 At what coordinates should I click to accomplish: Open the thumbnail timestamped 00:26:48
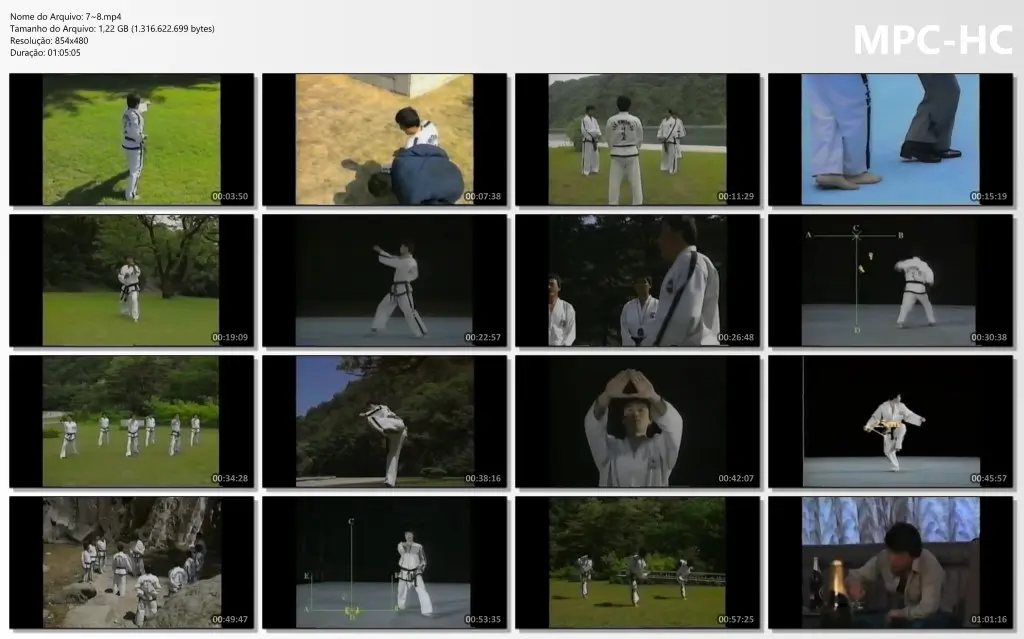click(x=637, y=280)
